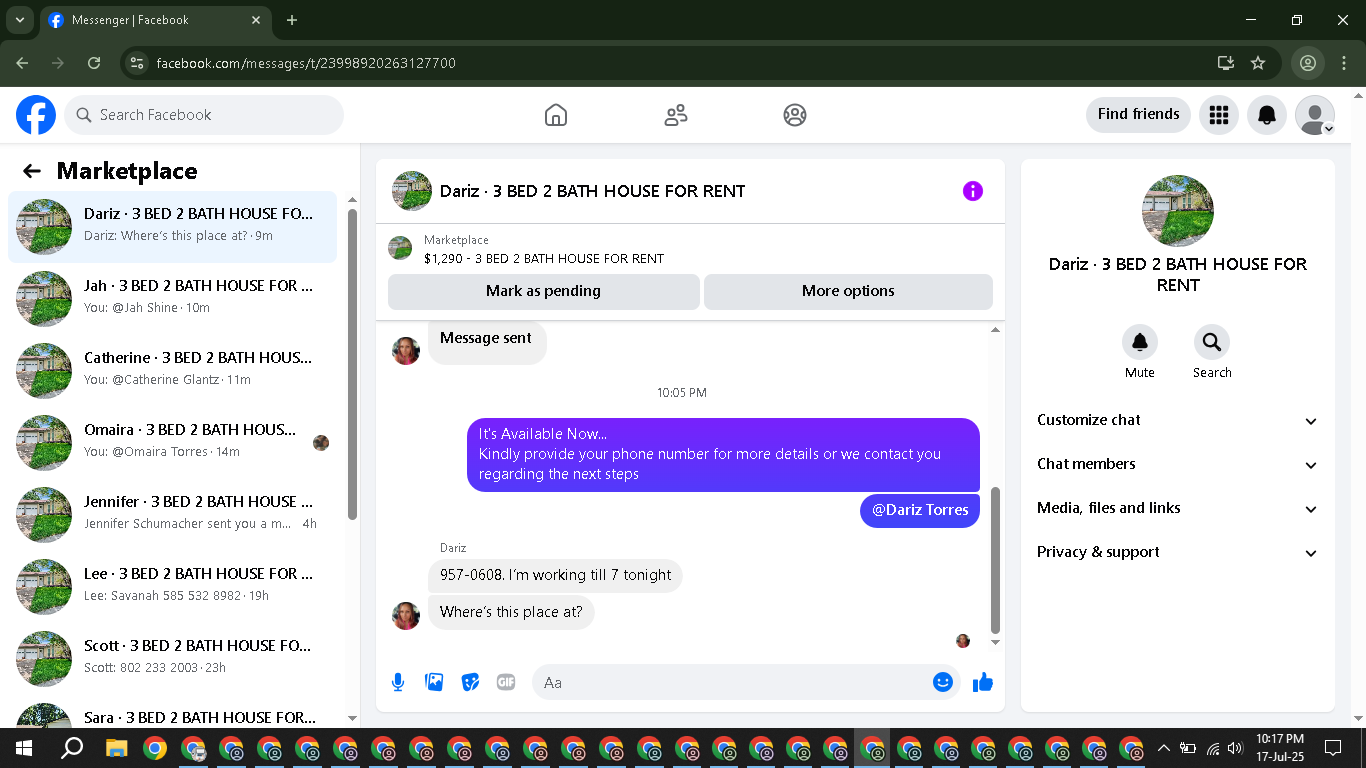This screenshot has width=1366, height=768.
Task: Open the Facebook menu grid icon
Action: 1218,115
